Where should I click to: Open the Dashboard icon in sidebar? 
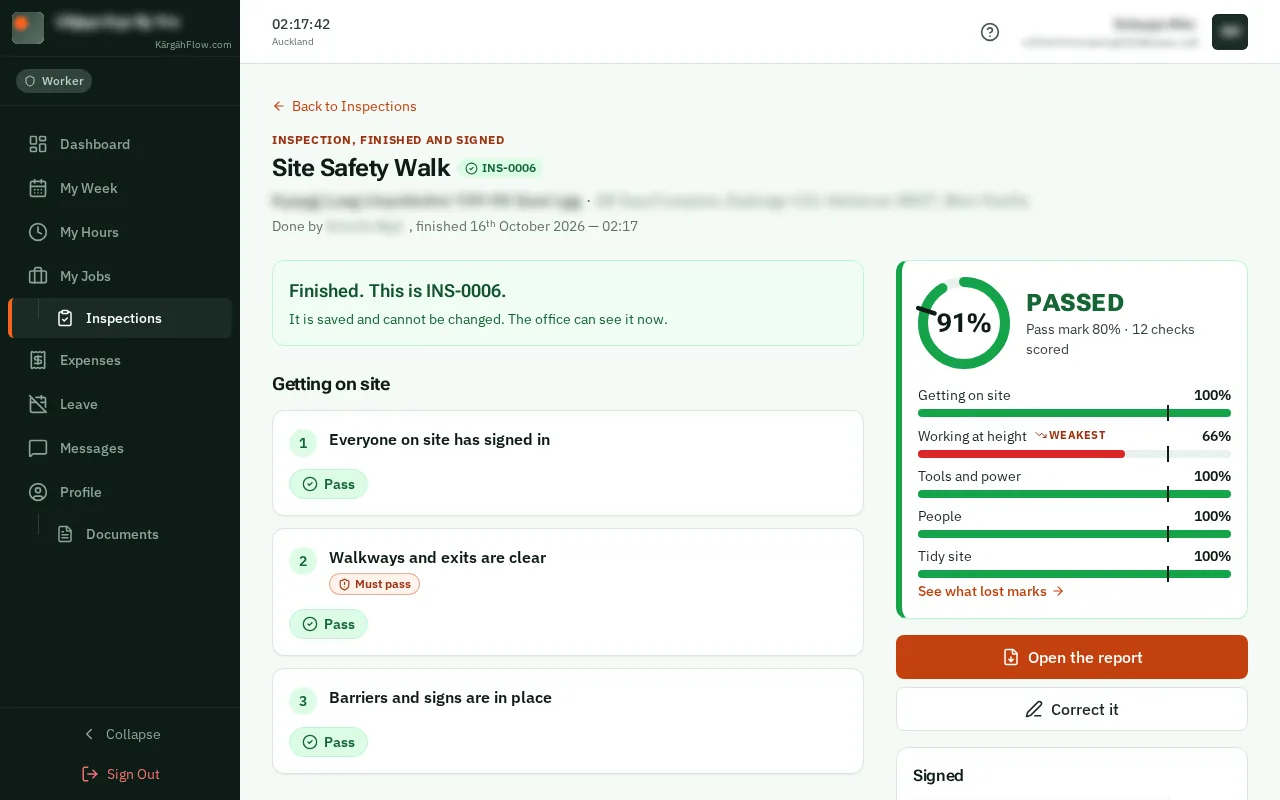tap(38, 144)
